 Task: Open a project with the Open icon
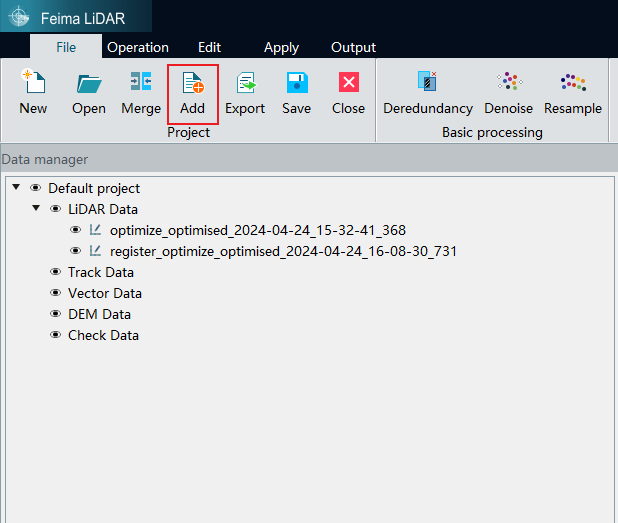(89, 84)
